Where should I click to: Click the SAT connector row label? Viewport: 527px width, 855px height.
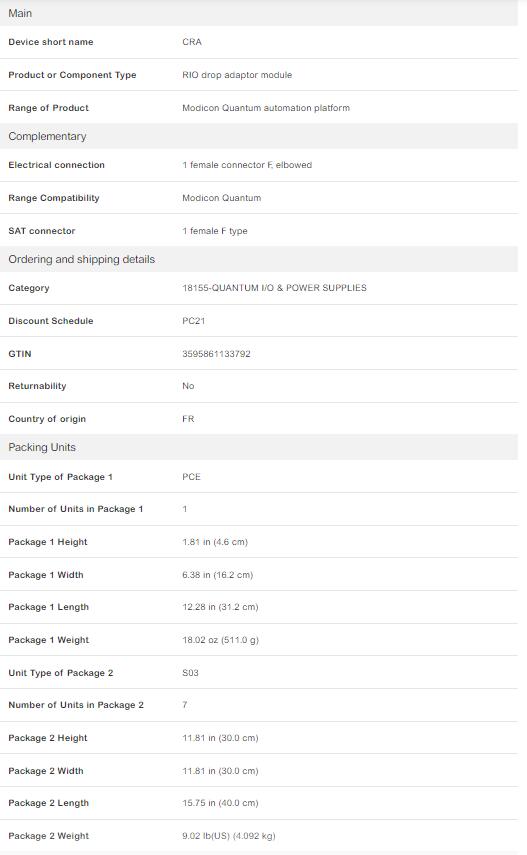41,231
